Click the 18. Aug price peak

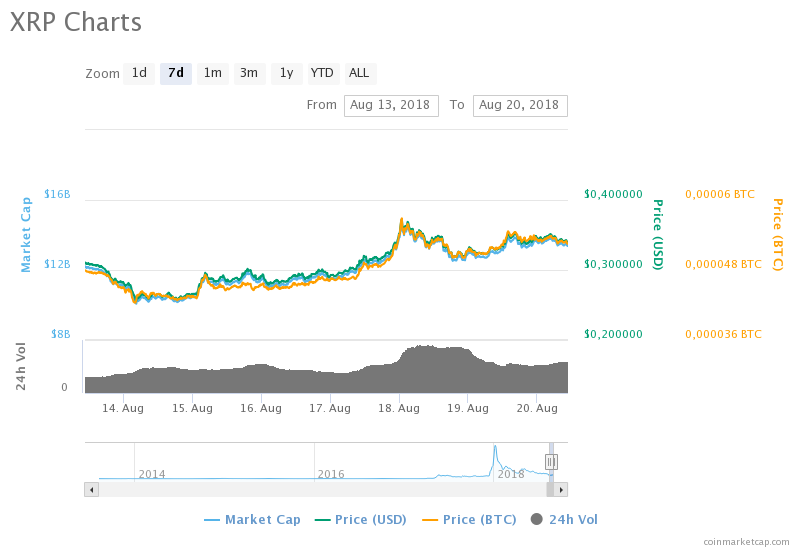pos(403,220)
